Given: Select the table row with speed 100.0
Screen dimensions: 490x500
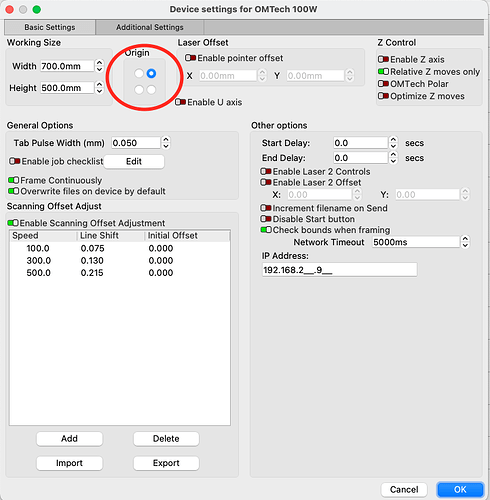Looking at the screenshot, I should click(x=120, y=248).
